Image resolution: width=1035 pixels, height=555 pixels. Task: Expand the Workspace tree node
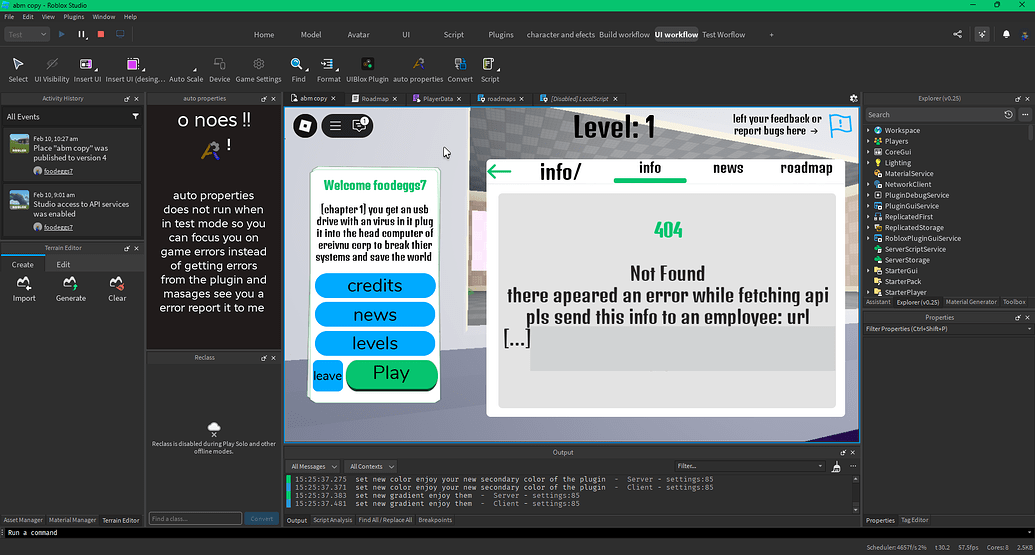[x=868, y=131]
